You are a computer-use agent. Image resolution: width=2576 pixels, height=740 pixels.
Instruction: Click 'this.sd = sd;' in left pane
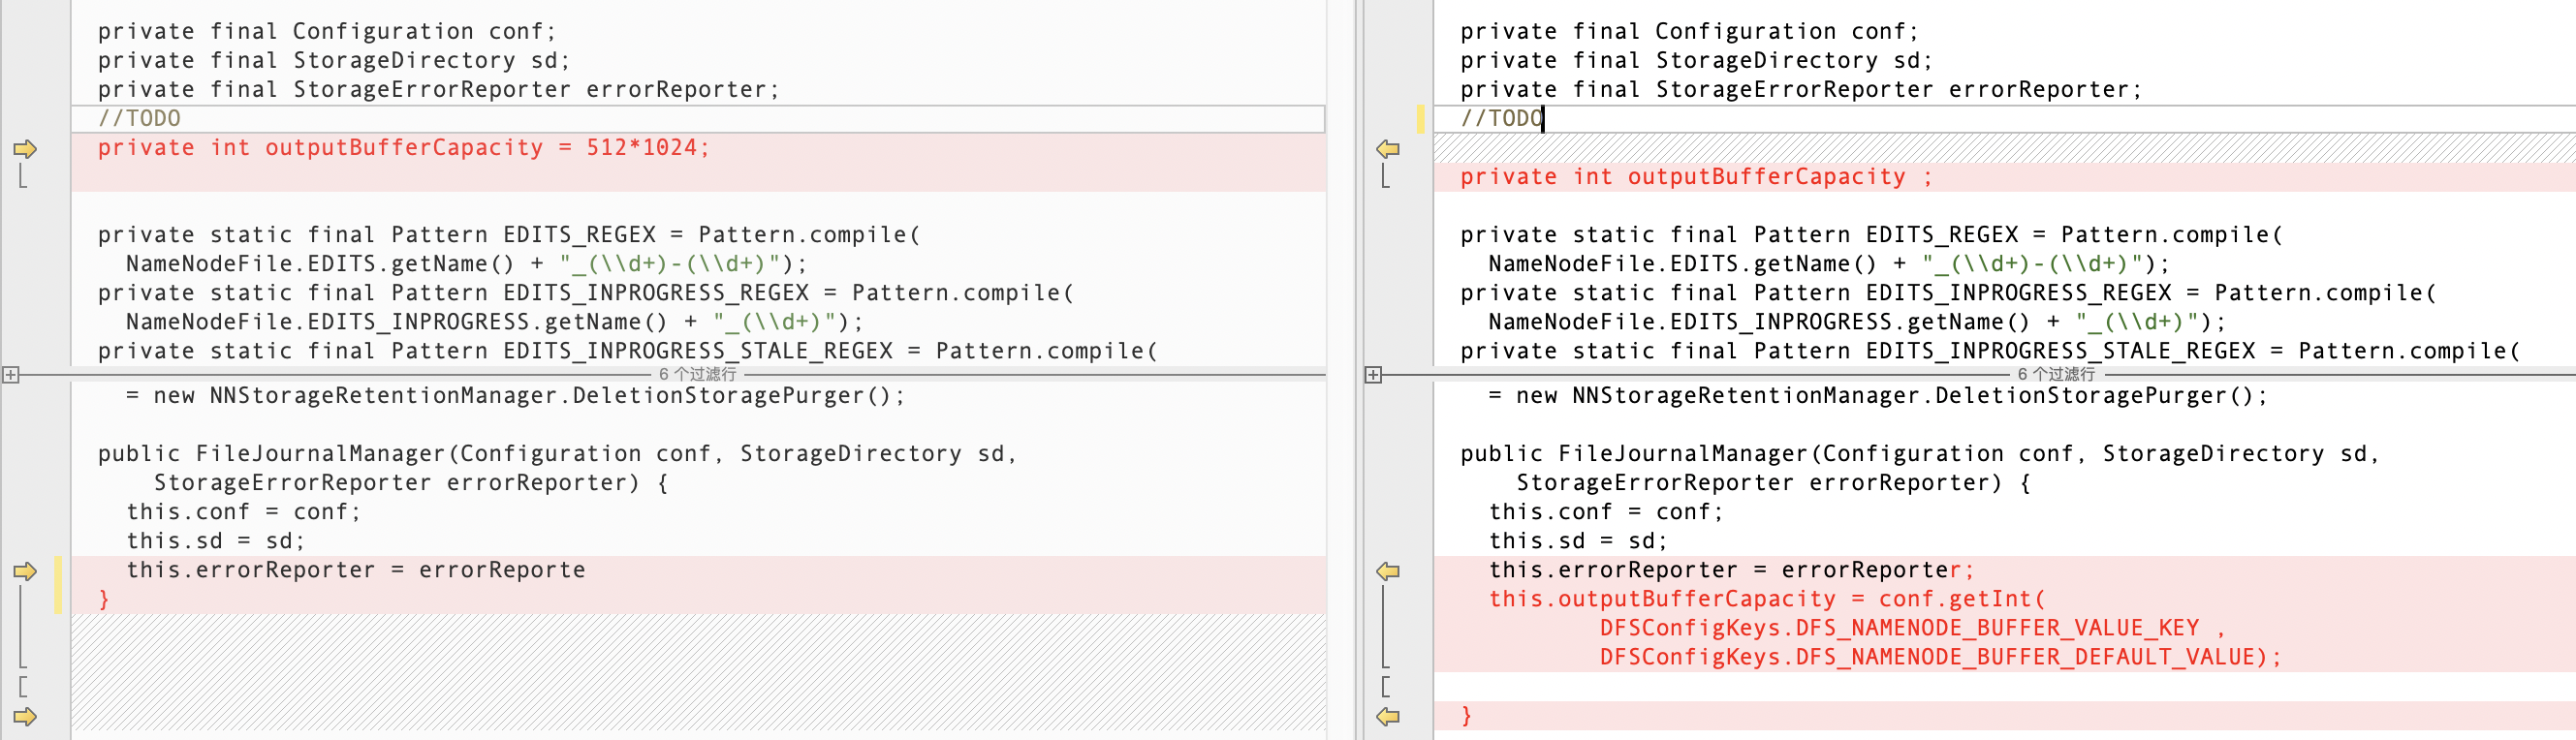pyautogui.click(x=215, y=541)
